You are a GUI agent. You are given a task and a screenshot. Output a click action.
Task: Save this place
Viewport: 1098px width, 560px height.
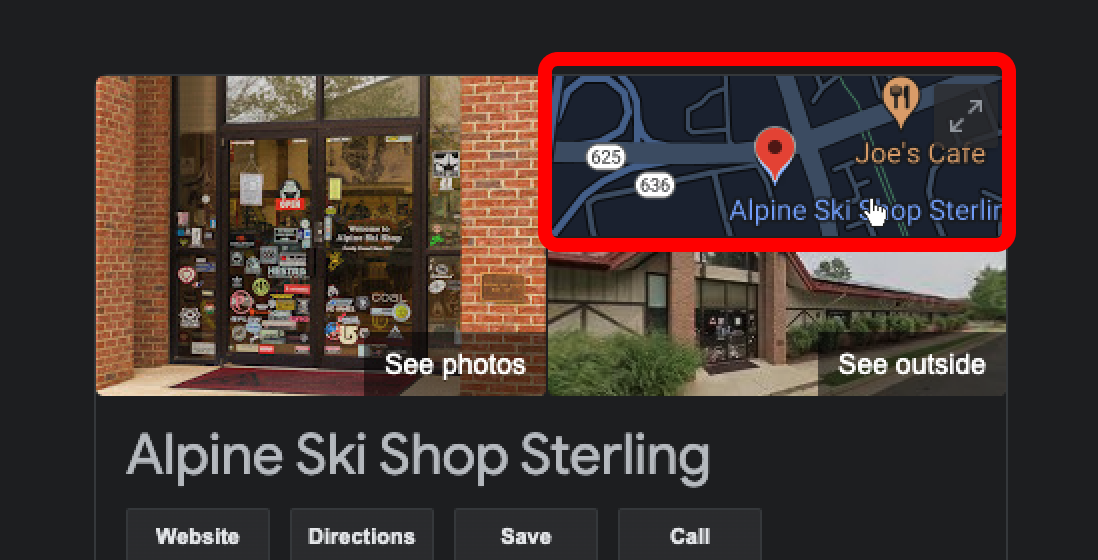(526, 536)
